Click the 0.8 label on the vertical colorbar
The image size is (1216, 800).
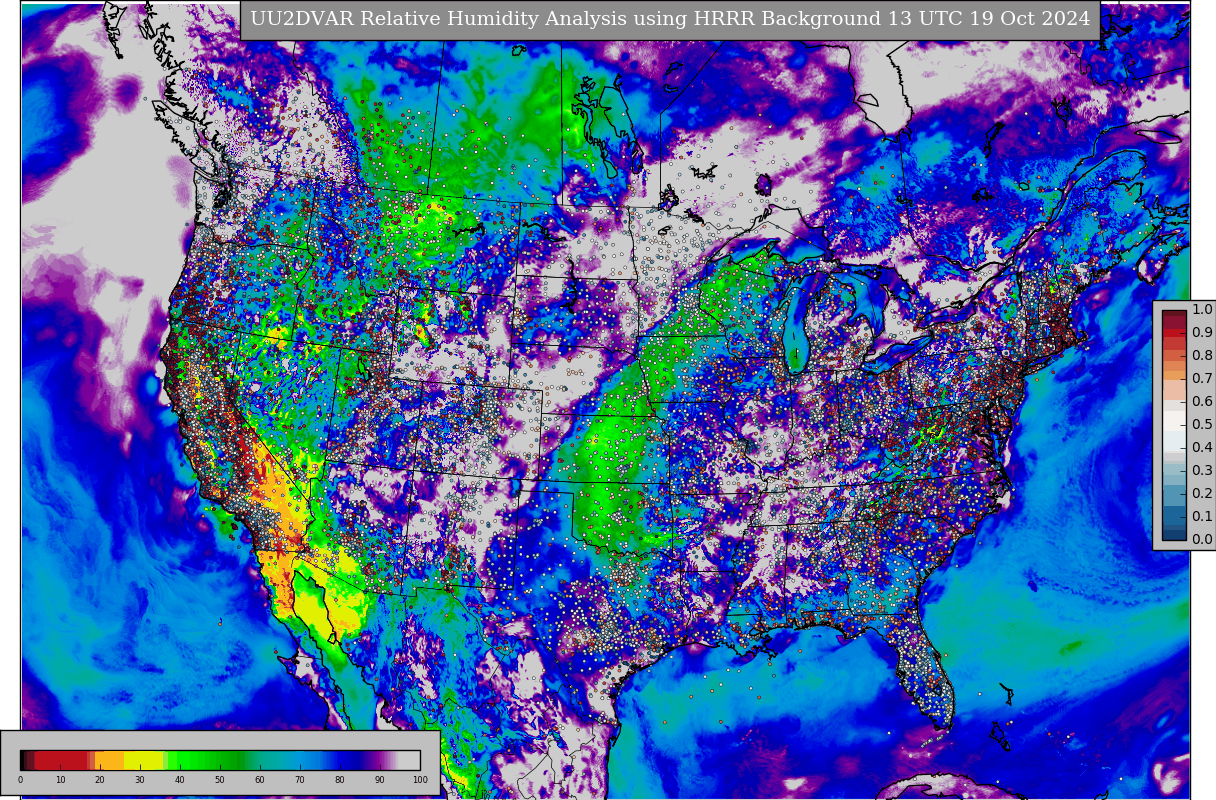click(1202, 356)
